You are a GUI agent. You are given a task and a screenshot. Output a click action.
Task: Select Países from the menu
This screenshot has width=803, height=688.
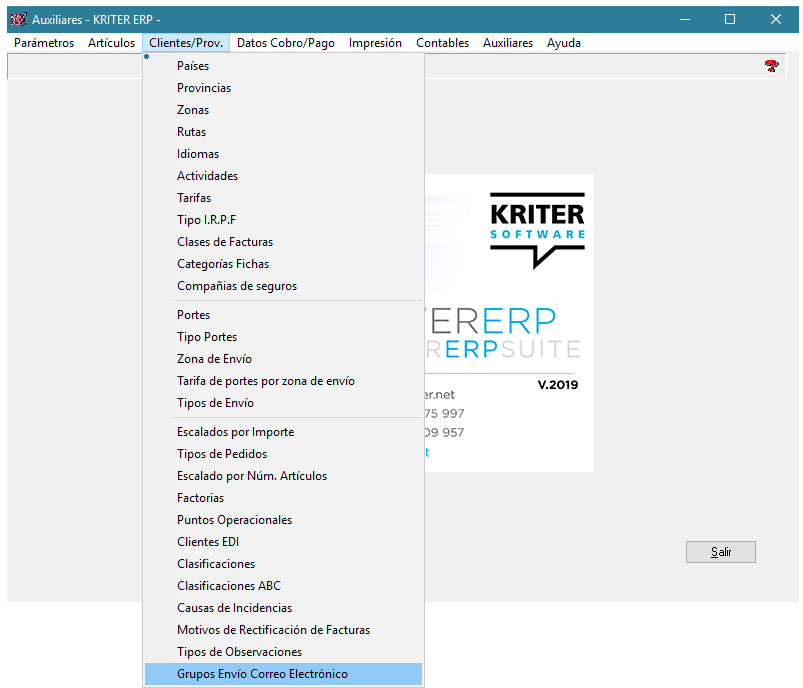283,66
